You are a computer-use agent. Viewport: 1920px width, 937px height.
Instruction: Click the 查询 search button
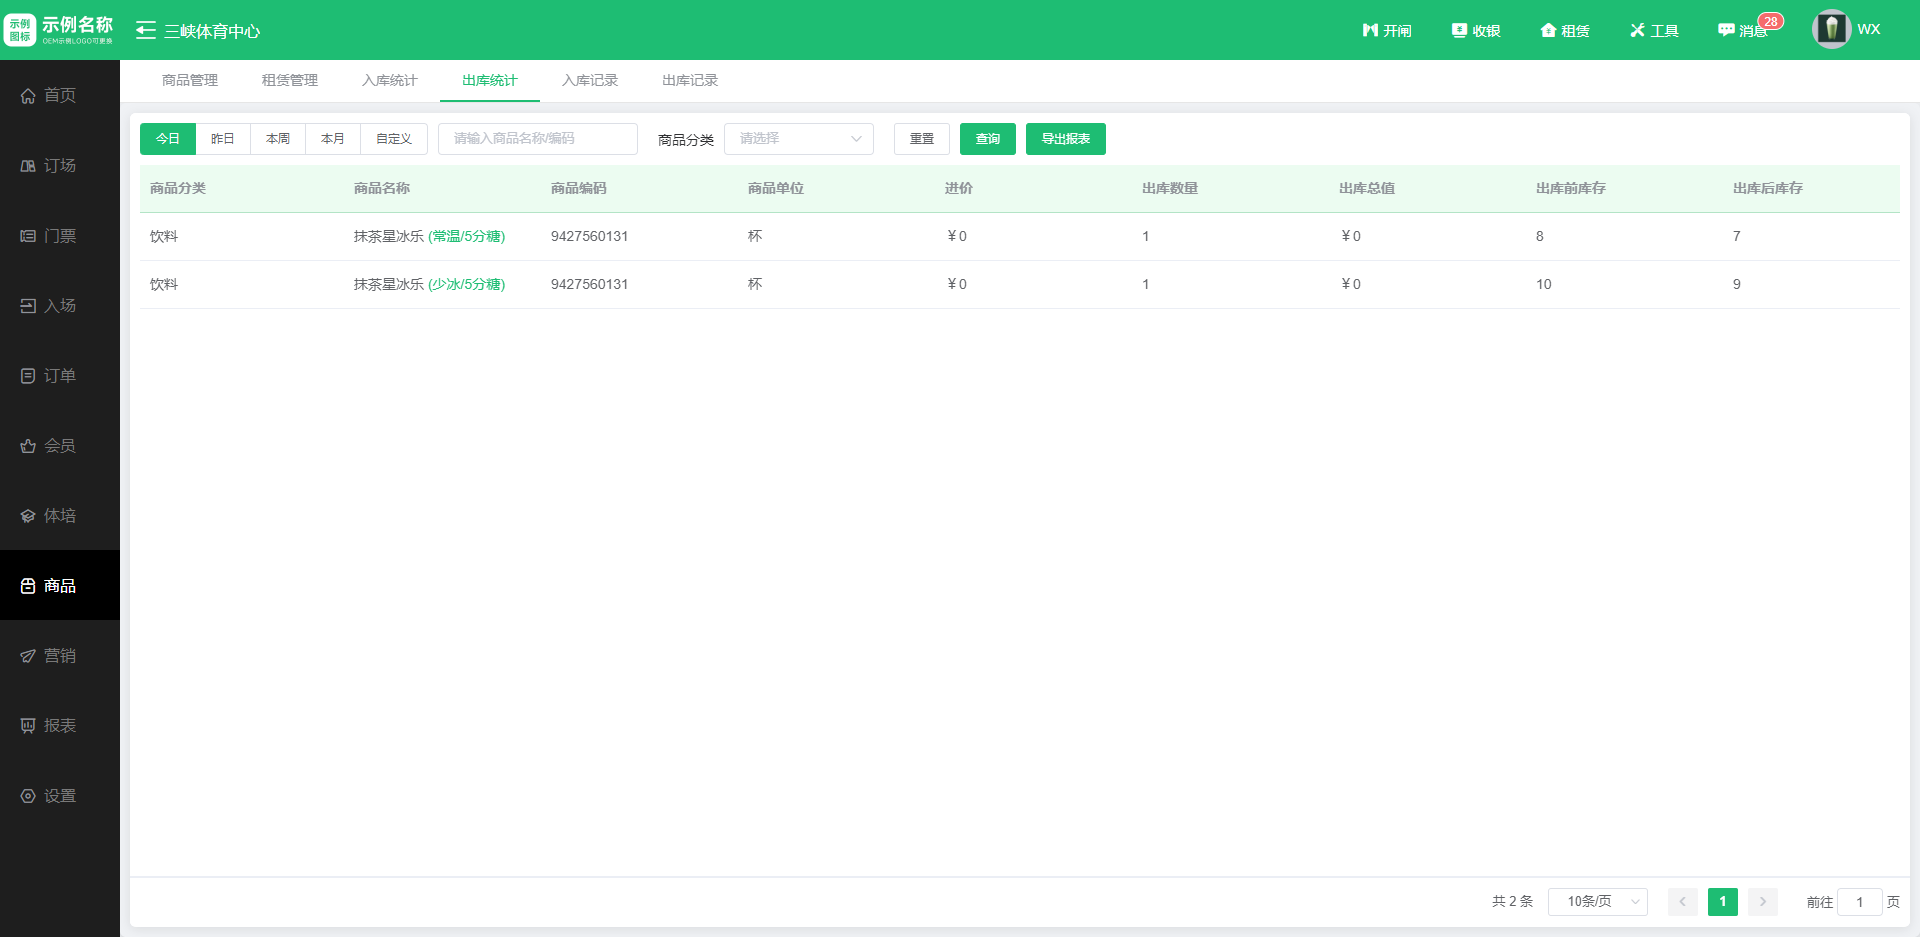pyautogui.click(x=987, y=139)
